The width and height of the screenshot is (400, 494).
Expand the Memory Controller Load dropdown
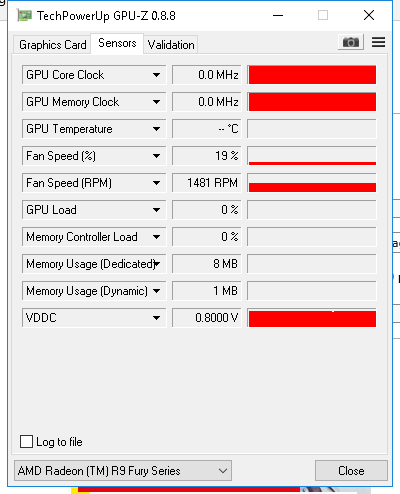click(x=156, y=237)
